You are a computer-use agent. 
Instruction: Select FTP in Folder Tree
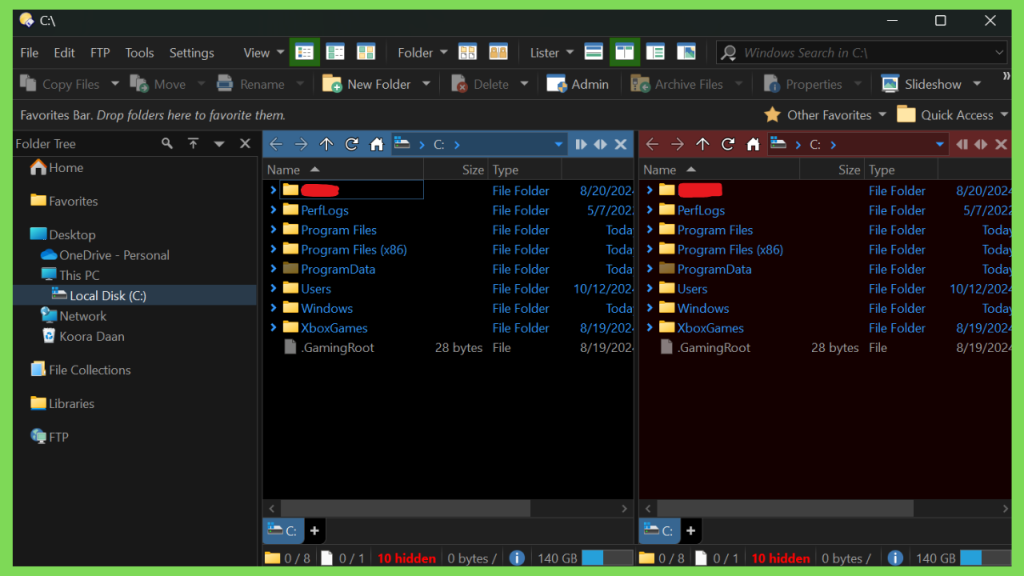click(x=50, y=437)
